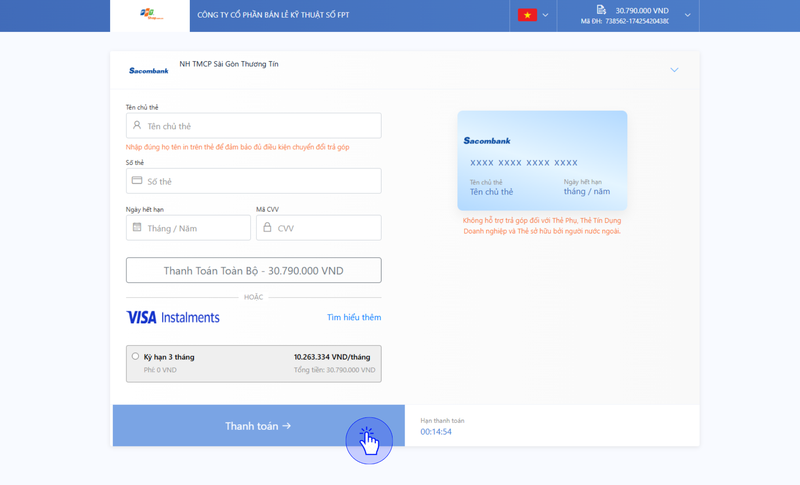Click the CVV input field

point(319,228)
